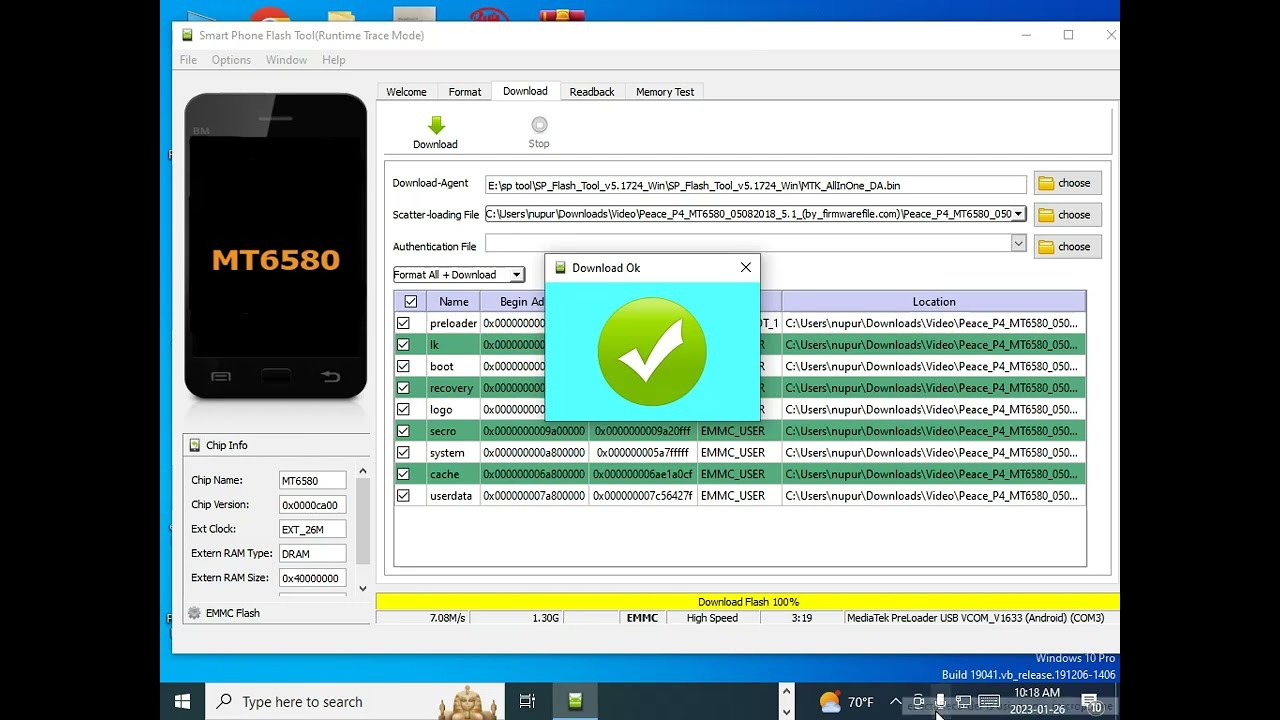The height and width of the screenshot is (720, 1280).
Task: Open the Windows Start menu
Action: 182,702
